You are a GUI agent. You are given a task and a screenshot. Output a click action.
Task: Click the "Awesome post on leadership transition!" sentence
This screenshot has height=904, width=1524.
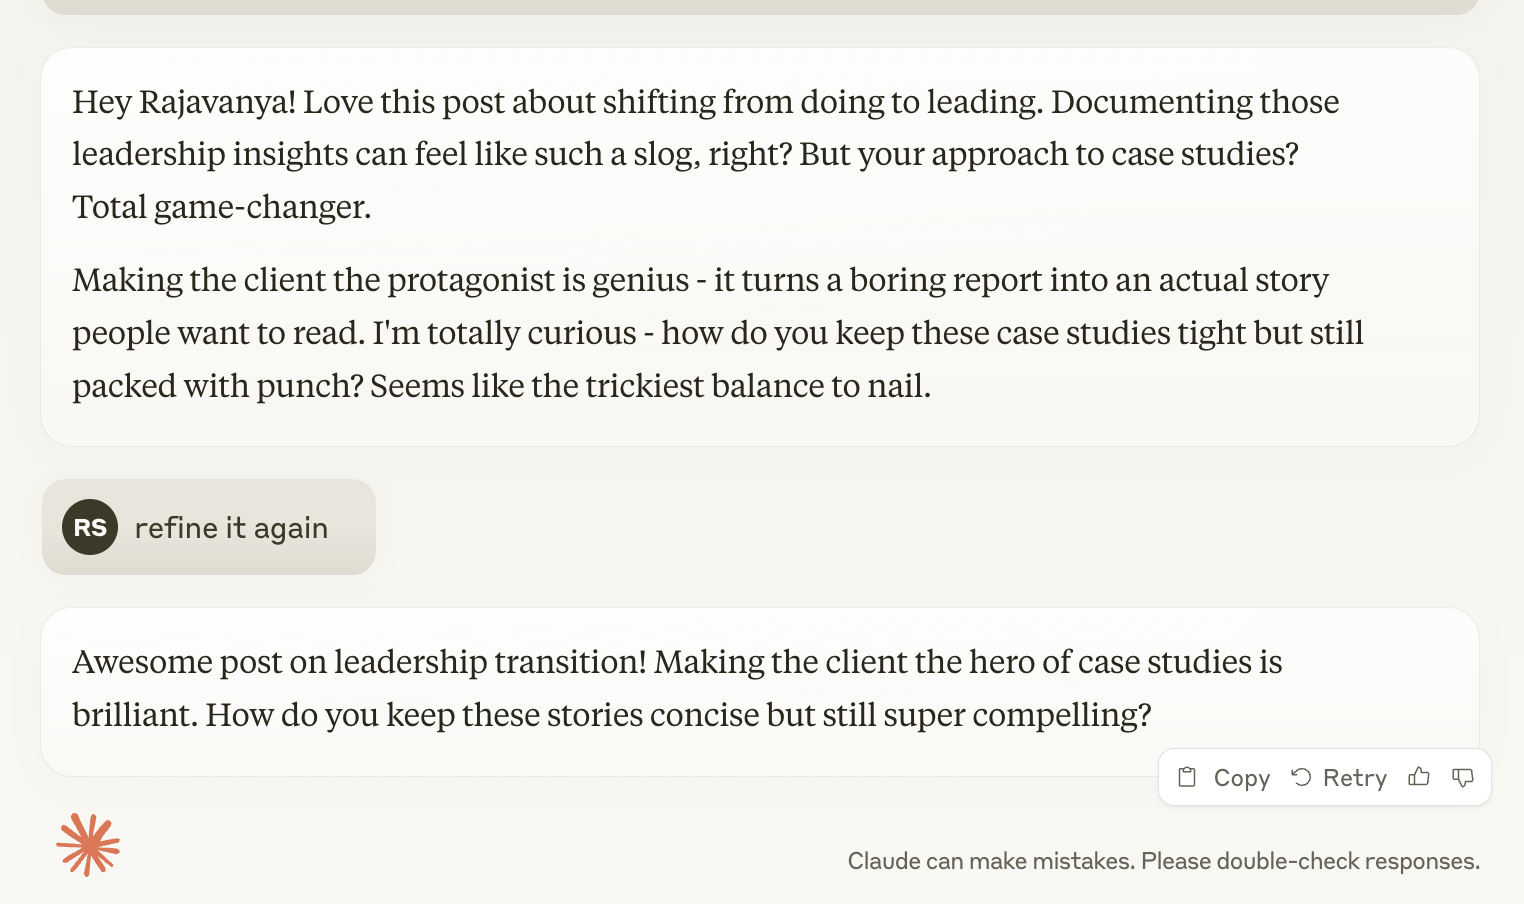(x=359, y=662)
